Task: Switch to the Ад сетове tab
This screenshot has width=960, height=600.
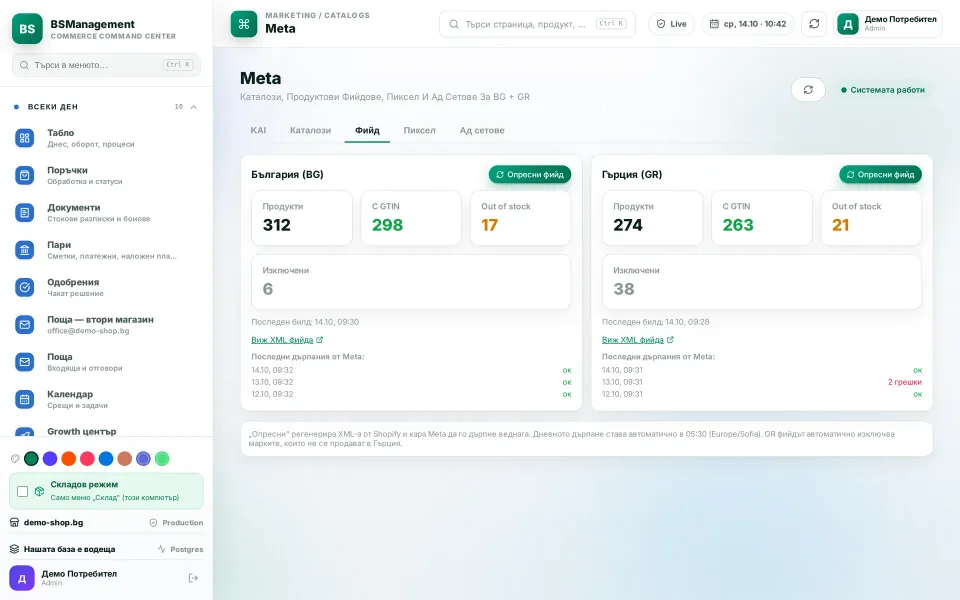Action: tap(482, 130)
